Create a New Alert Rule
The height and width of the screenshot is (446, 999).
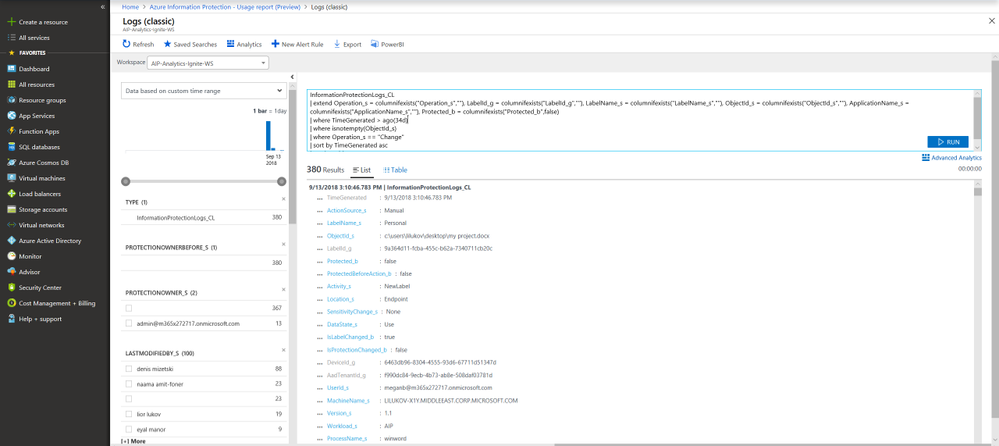(x=298, y=45)
